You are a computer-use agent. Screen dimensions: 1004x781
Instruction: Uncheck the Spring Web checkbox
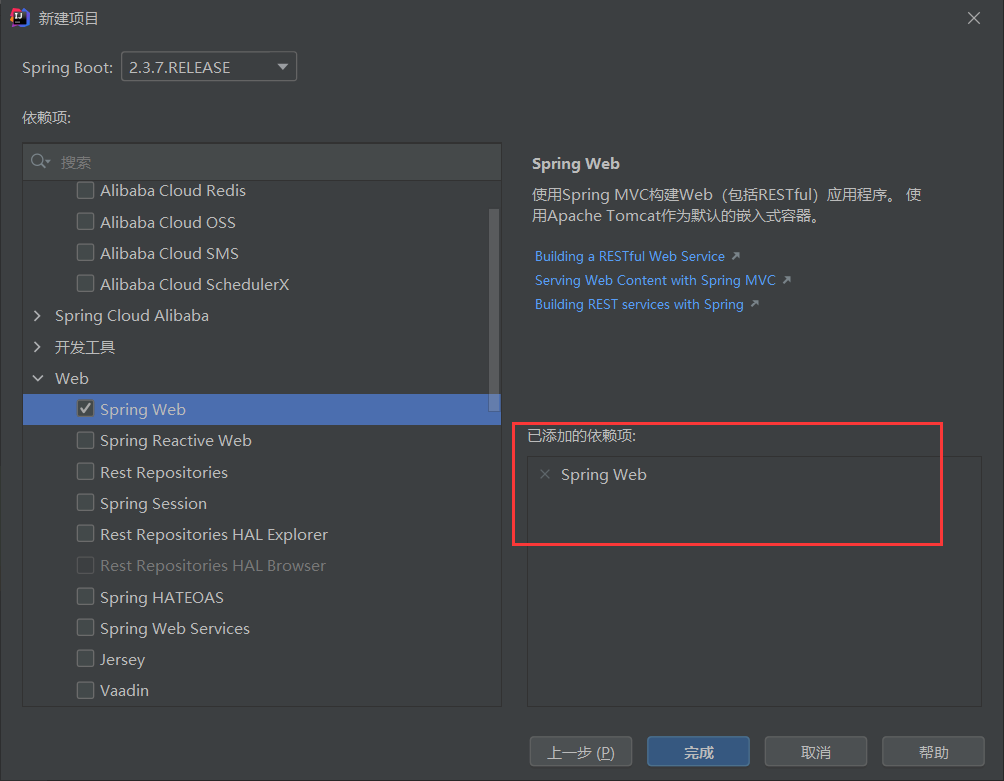pos(85,408)
